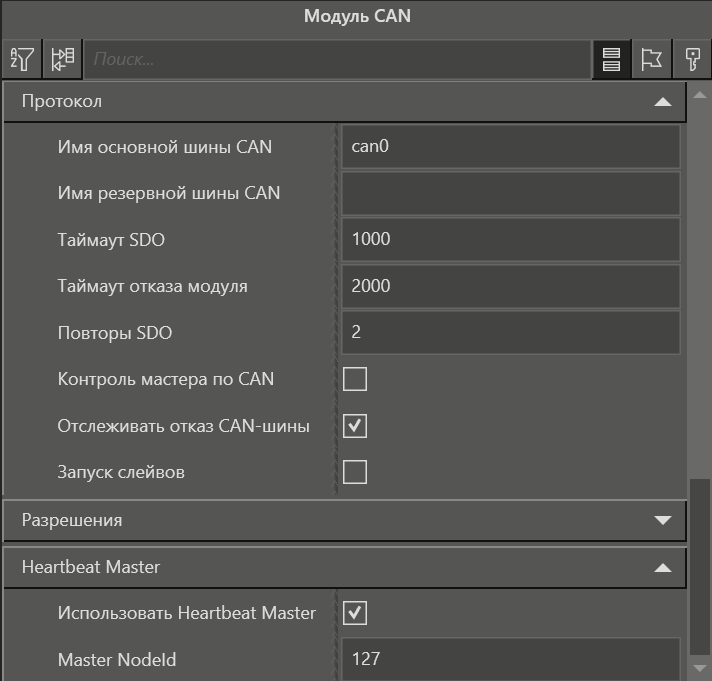Click the scrollbar up arrow

[699, 95]
